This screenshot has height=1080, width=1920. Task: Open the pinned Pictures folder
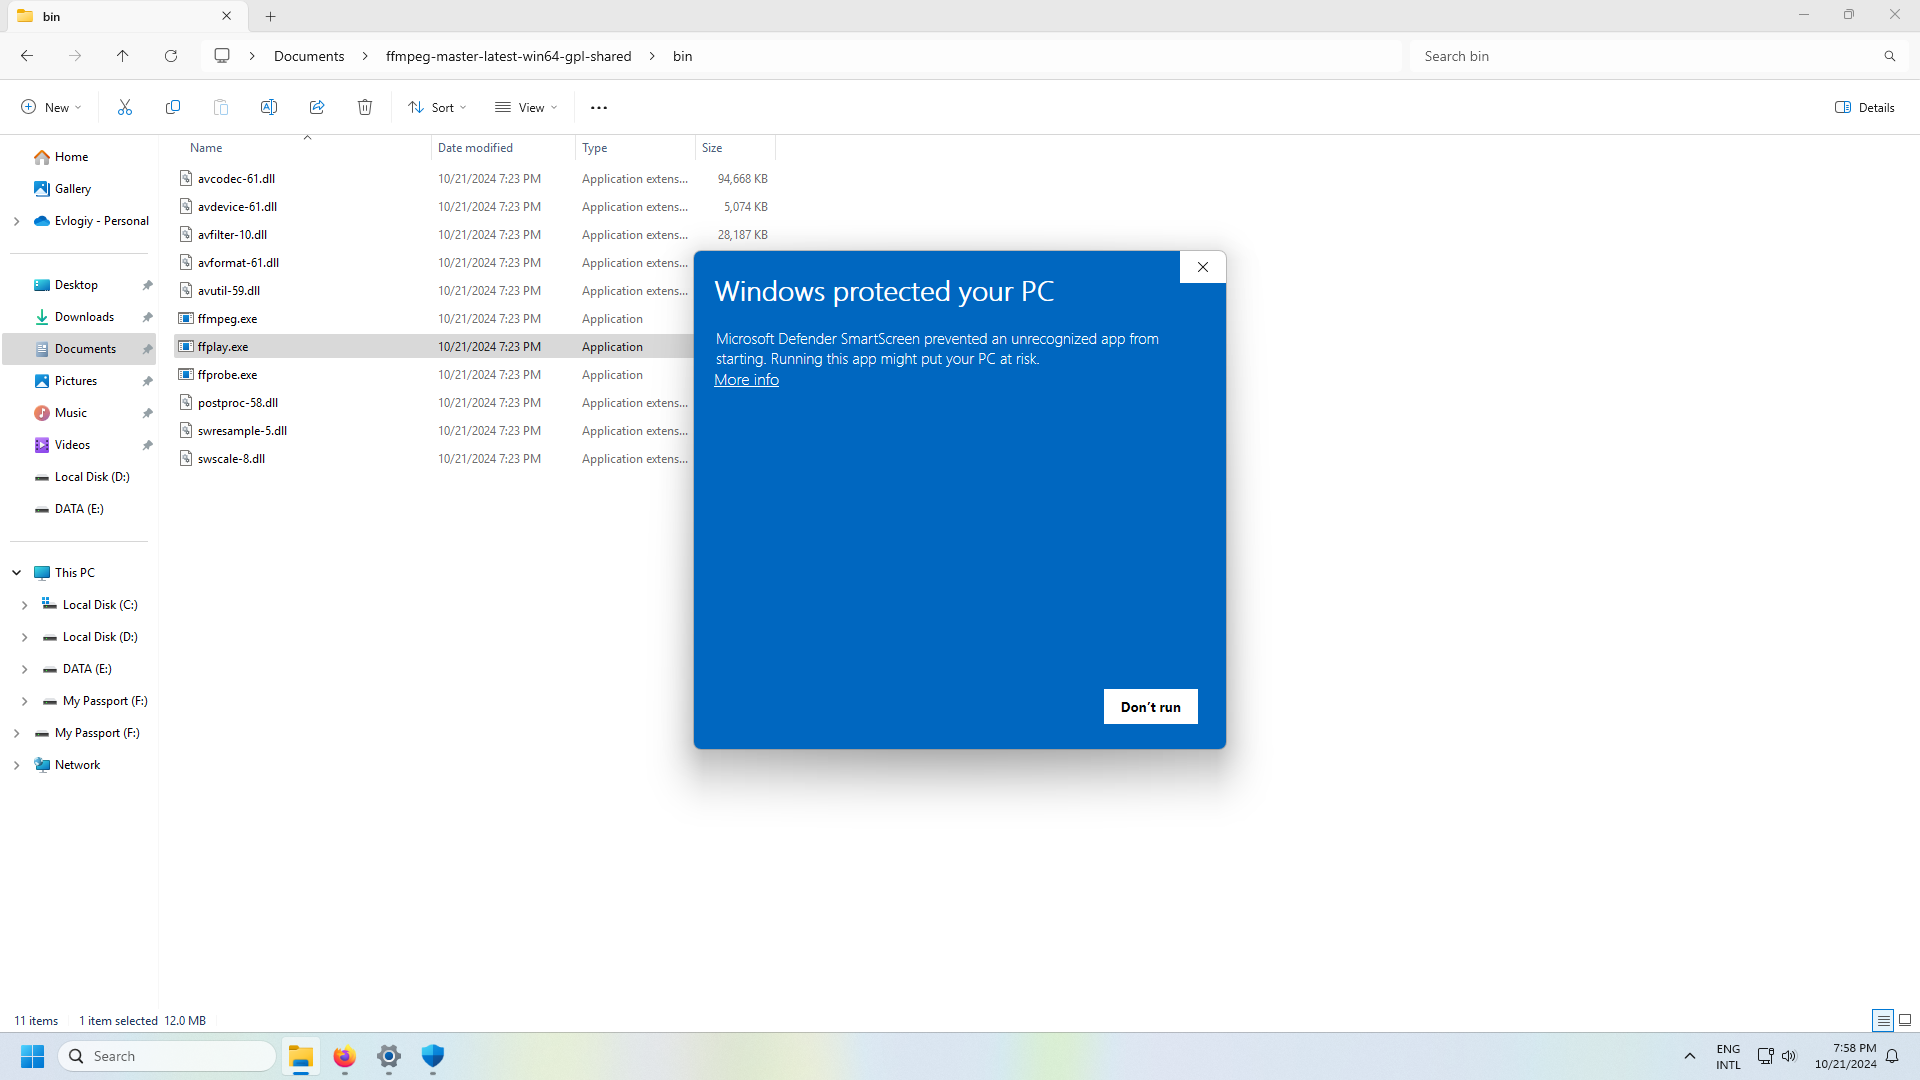coord(76,381)
